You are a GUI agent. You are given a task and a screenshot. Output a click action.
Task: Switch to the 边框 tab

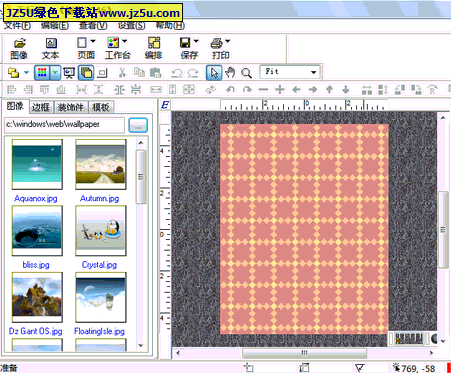point(41,107)
